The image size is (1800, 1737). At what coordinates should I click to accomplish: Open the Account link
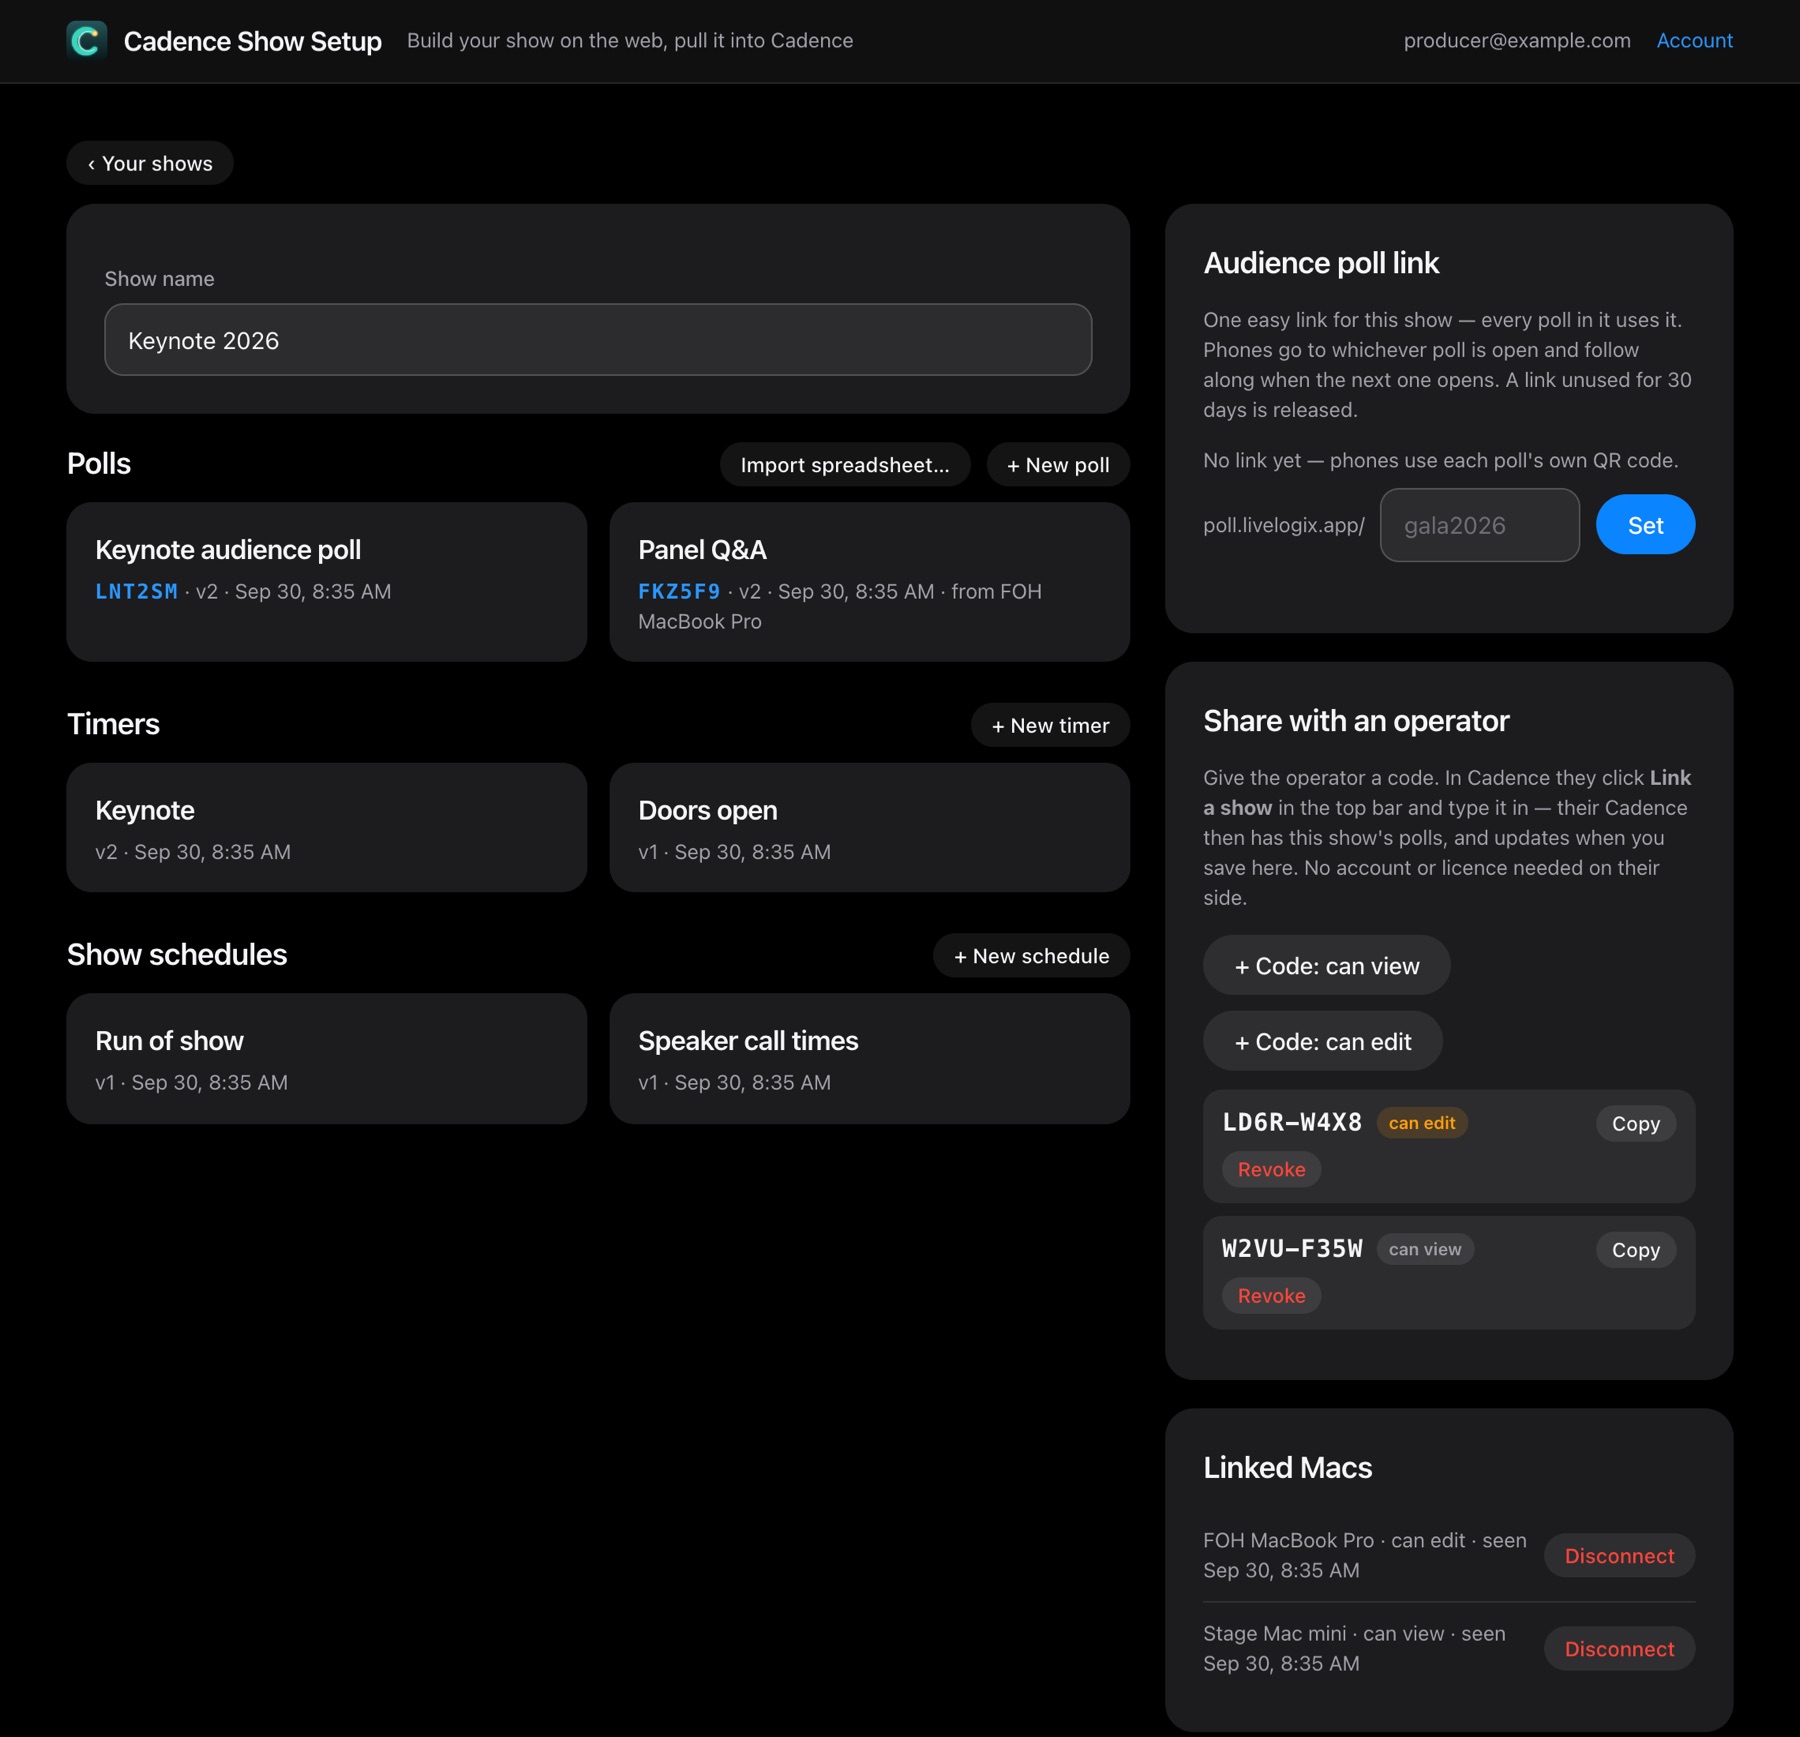click(1694, 40)
